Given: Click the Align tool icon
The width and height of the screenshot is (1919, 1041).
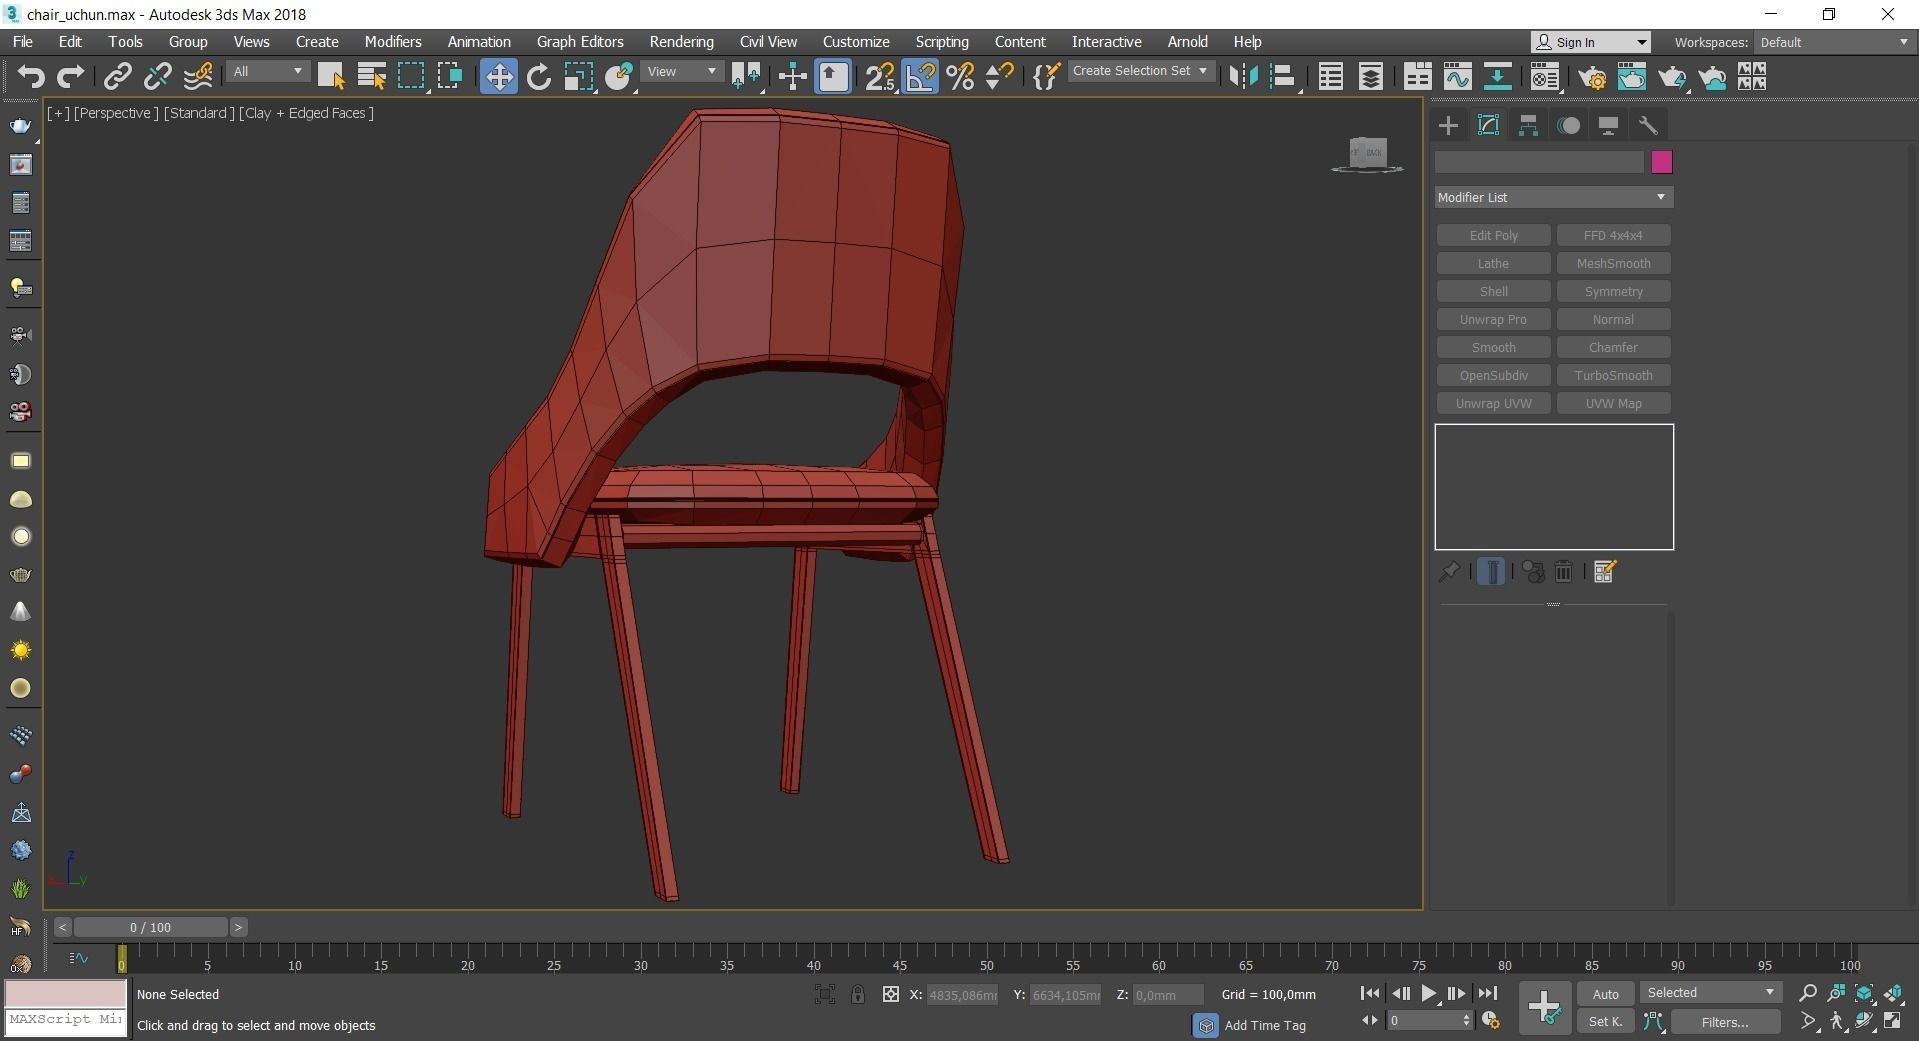Looking at the screenshot, I should point(1283,76).
